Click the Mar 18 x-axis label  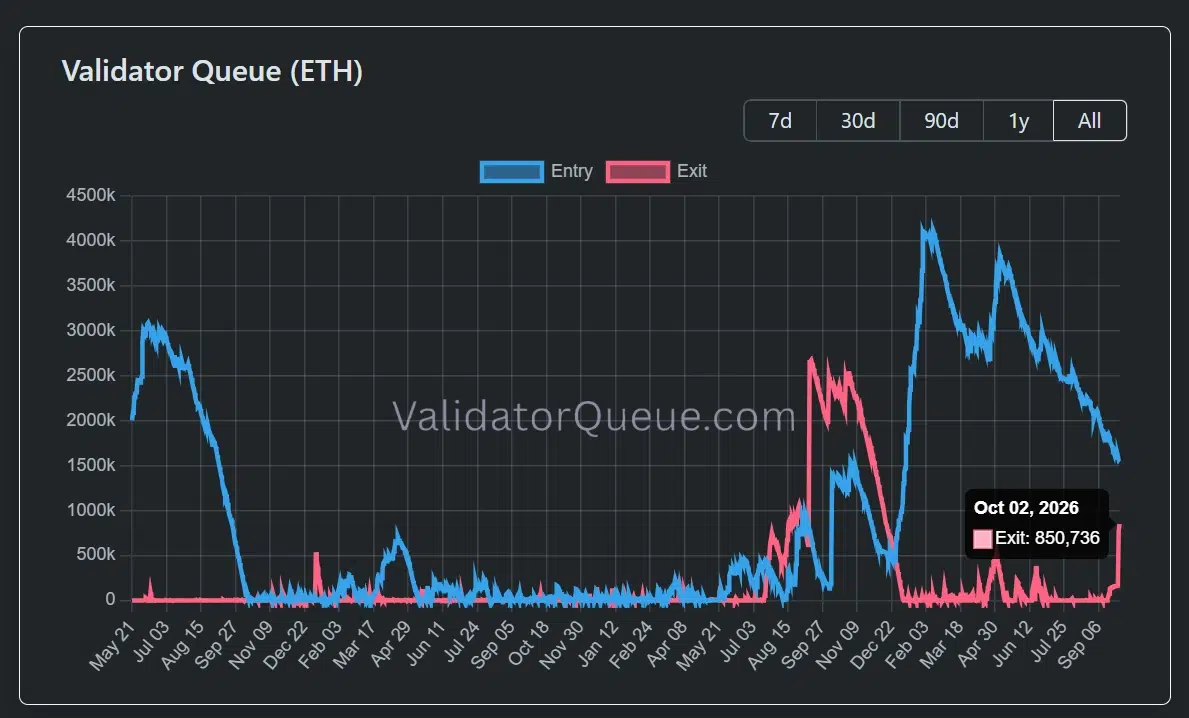click(940, 644)
